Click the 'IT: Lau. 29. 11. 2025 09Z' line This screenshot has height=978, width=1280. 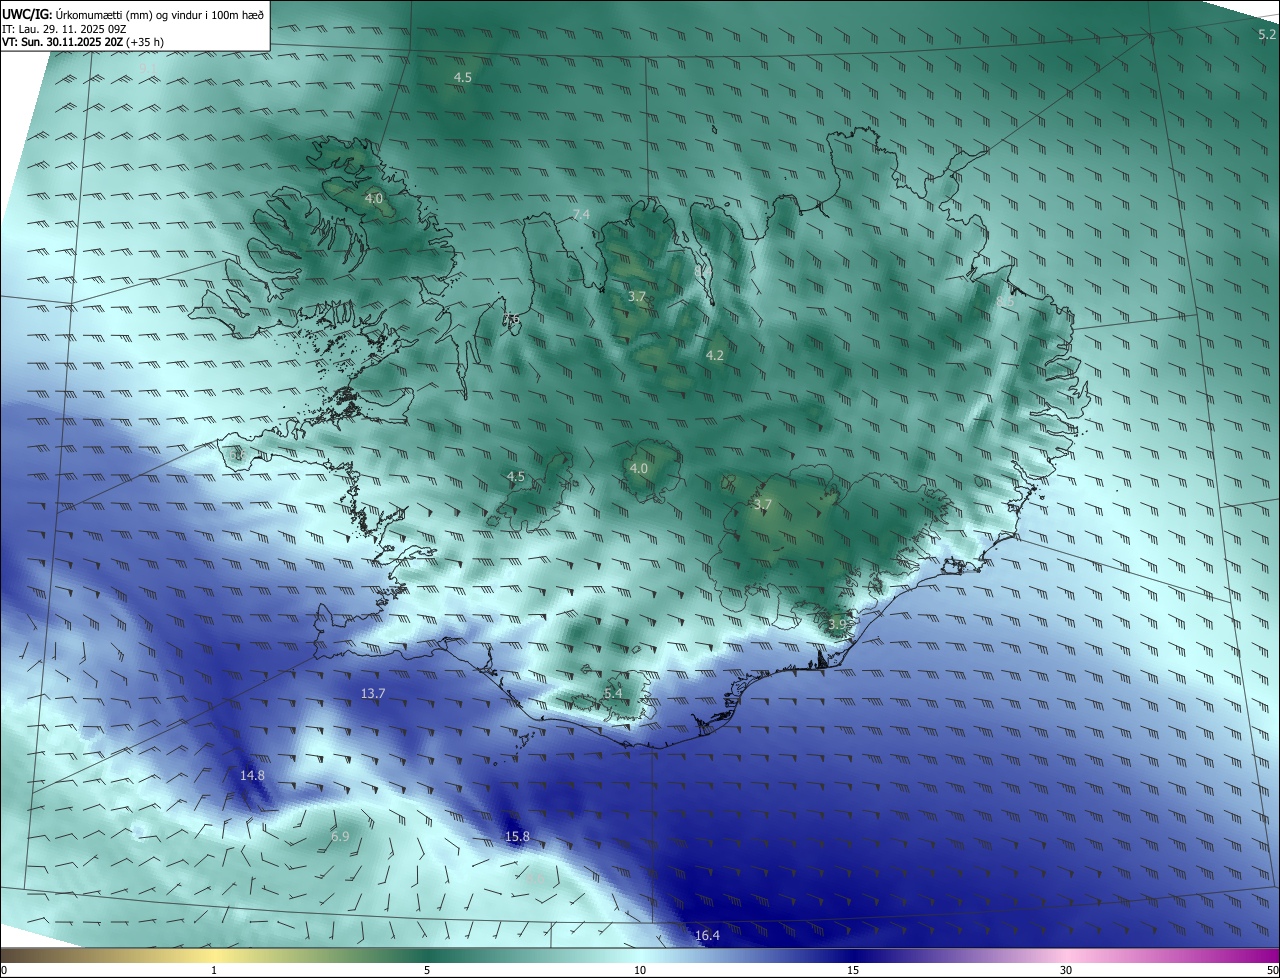[63, 28]
